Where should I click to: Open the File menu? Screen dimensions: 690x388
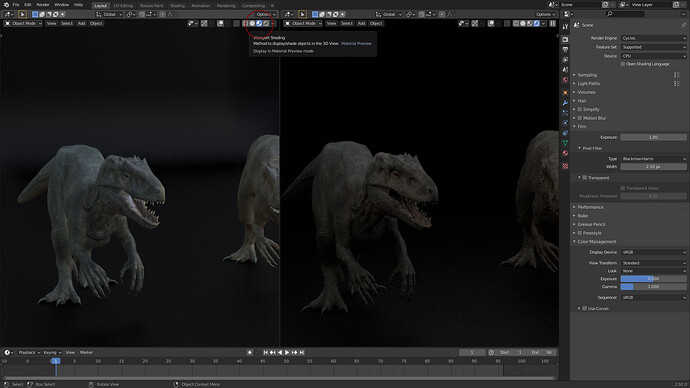coord(16,5)
